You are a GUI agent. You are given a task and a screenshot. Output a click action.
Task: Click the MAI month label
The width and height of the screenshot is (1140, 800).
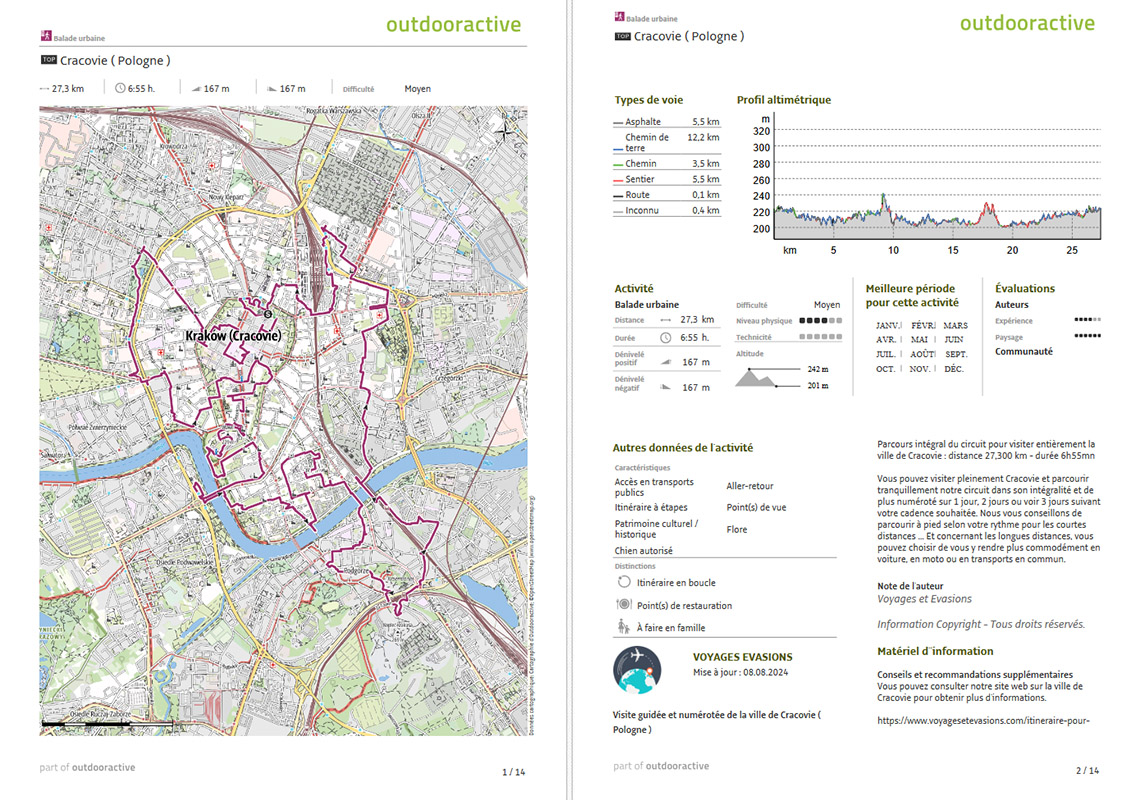point(919,340)
